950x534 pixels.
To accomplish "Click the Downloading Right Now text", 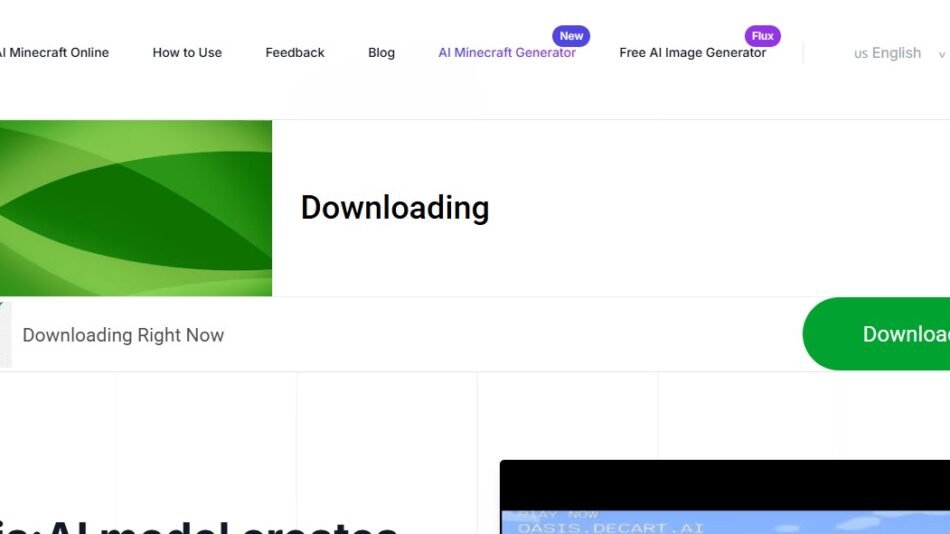I will click(123, 335).
